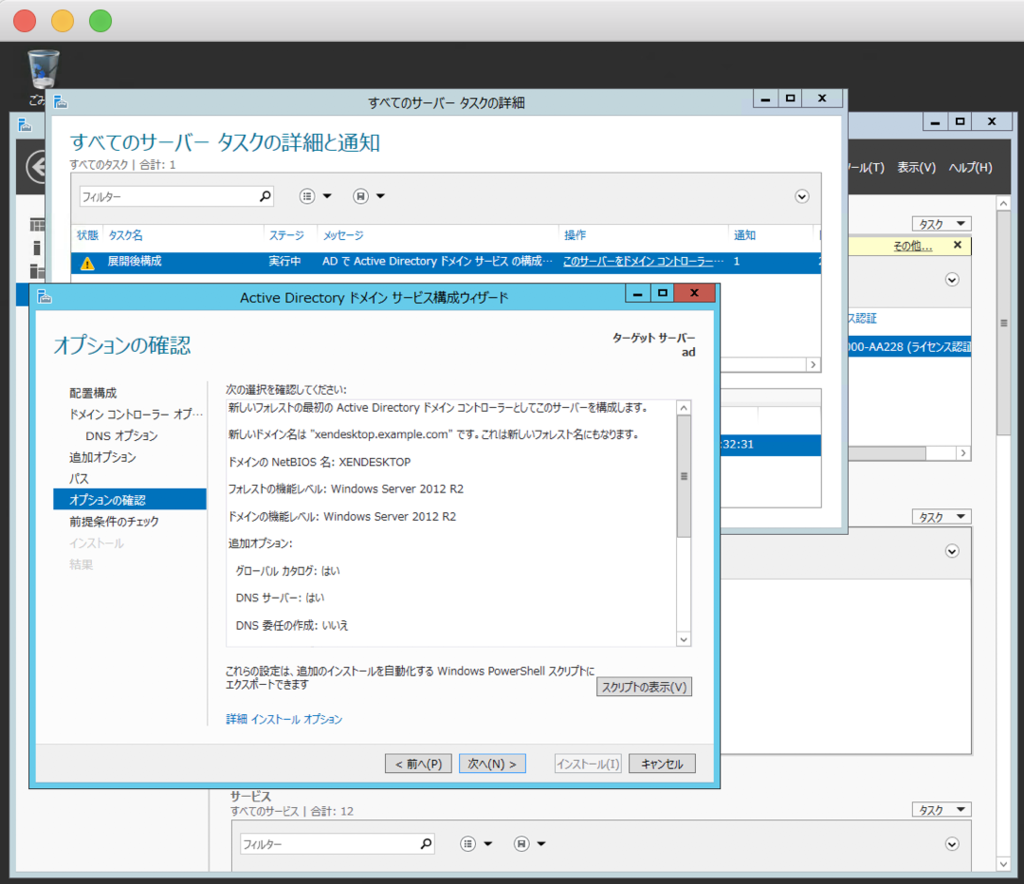
Task: Click the 前へ(P) previous button
Action: click(419, 764)
